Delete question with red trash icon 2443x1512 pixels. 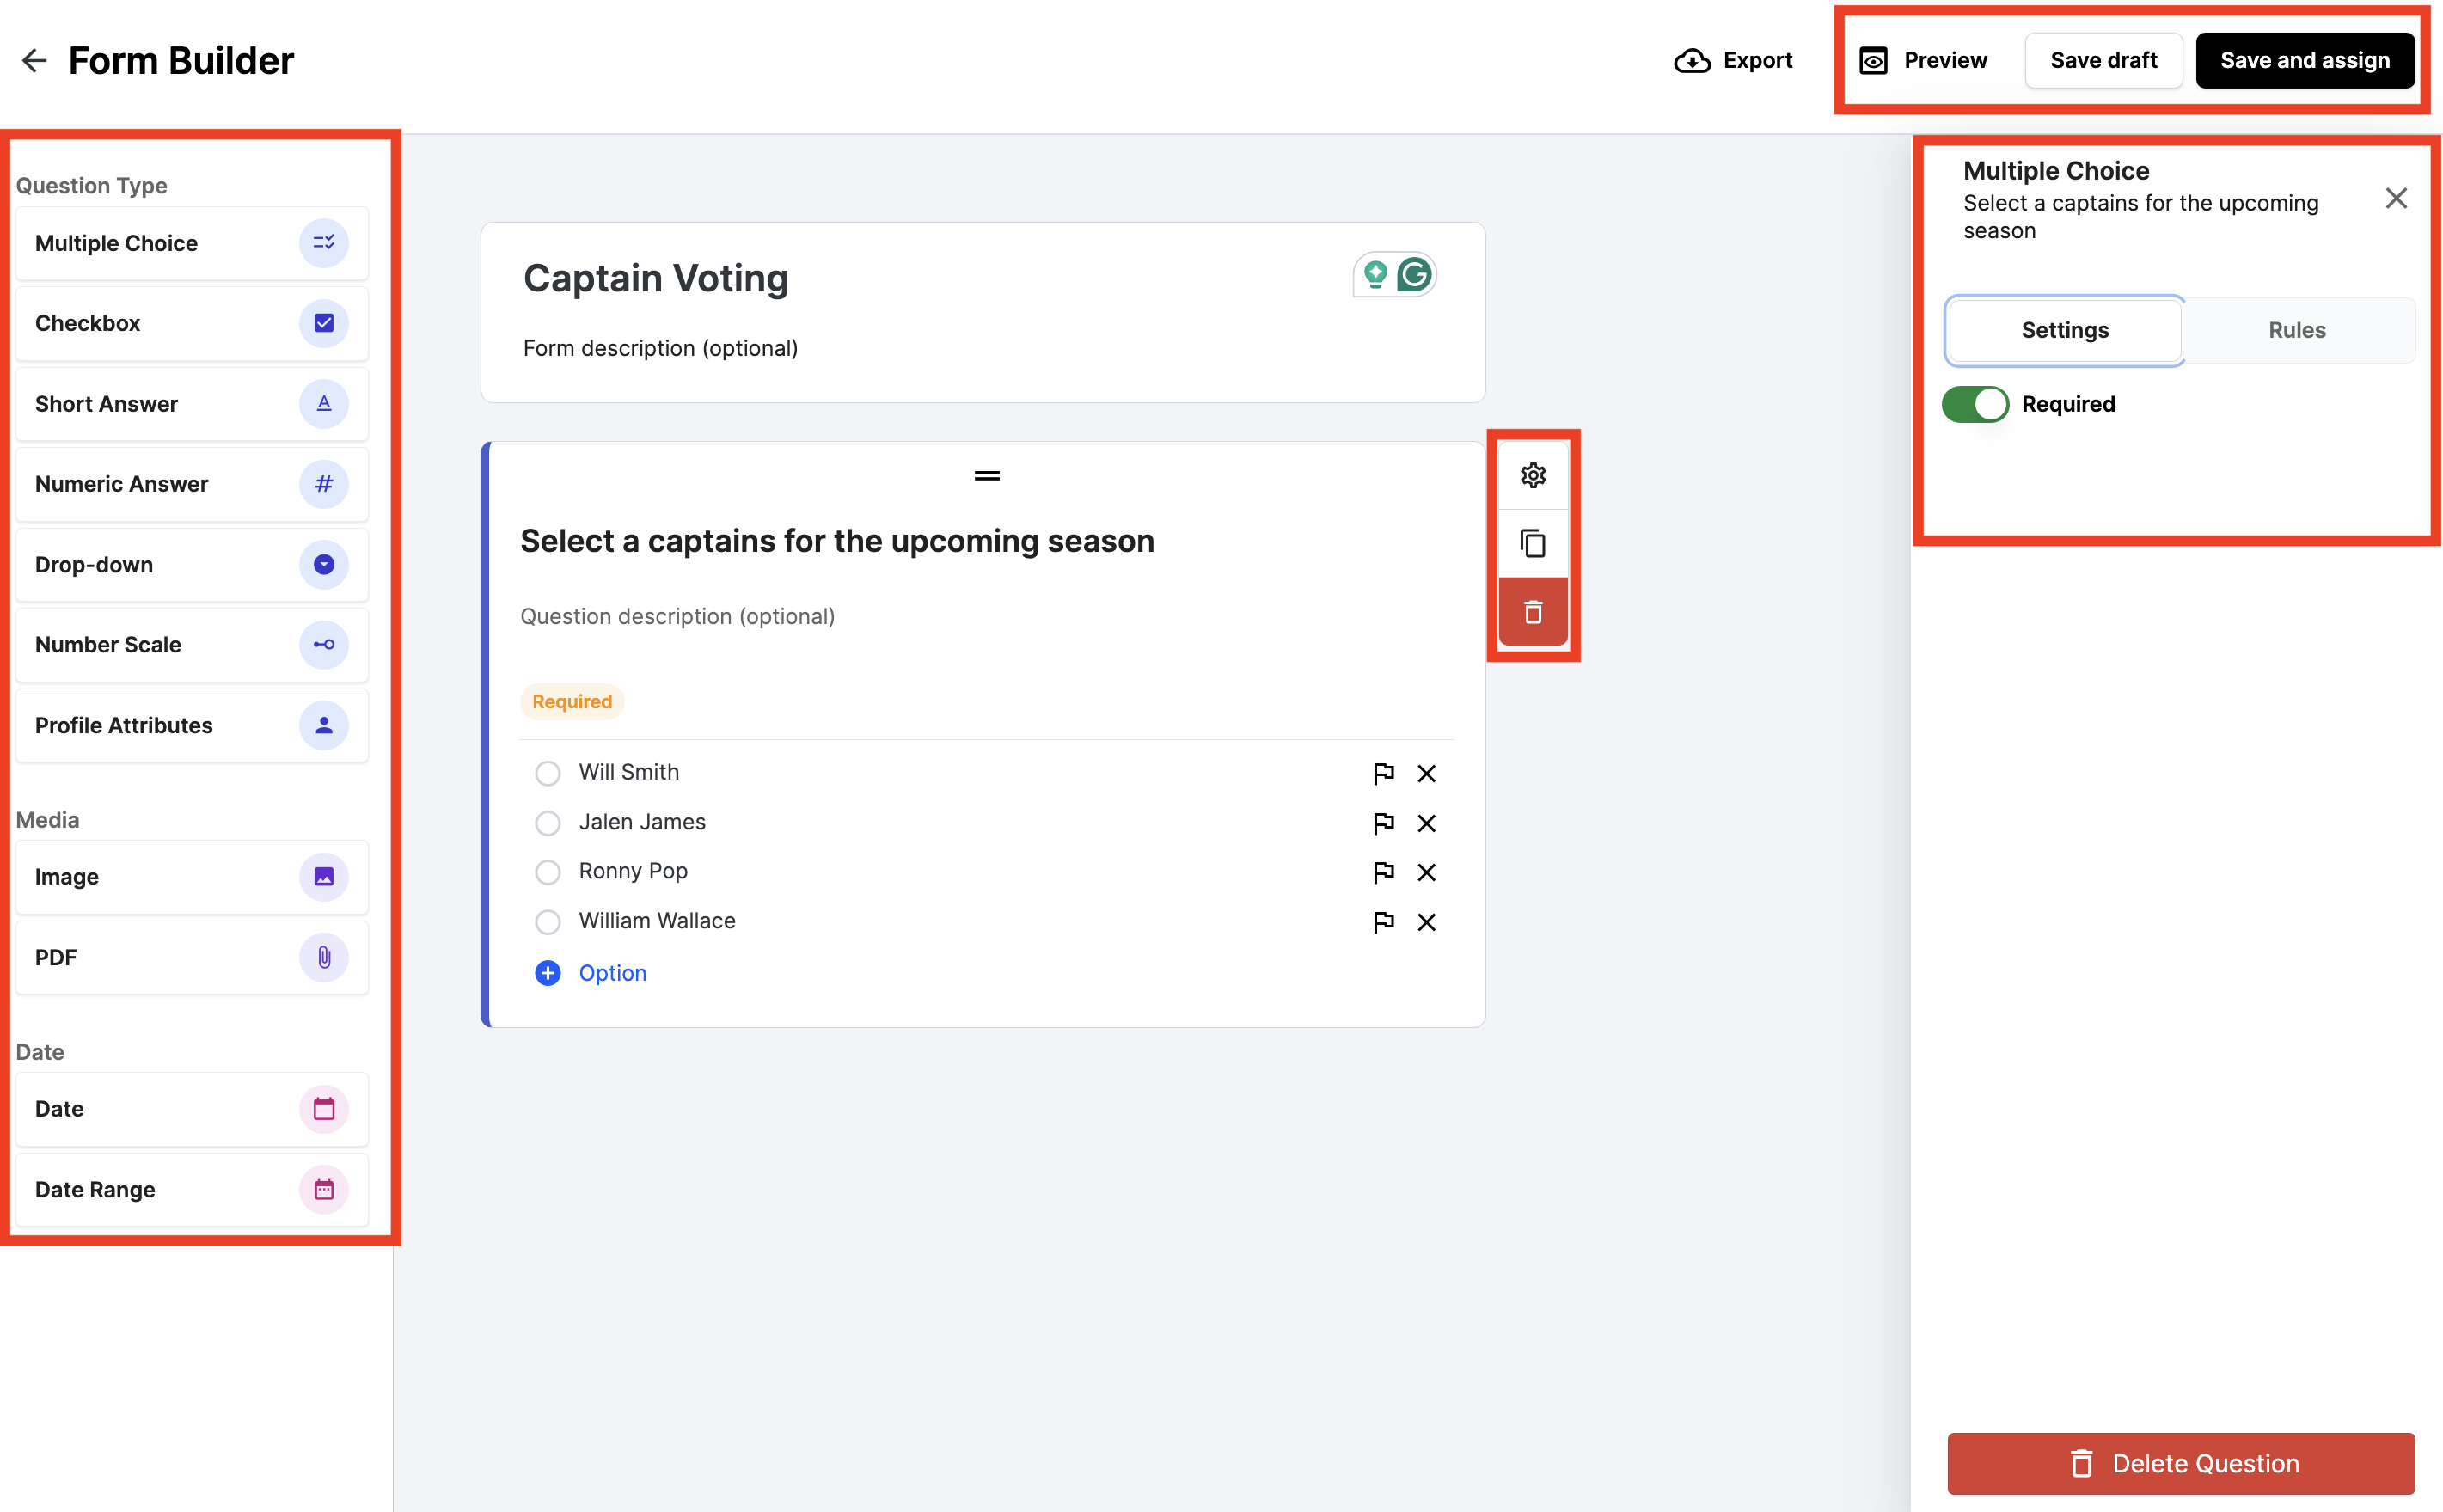click(1533, 611)
